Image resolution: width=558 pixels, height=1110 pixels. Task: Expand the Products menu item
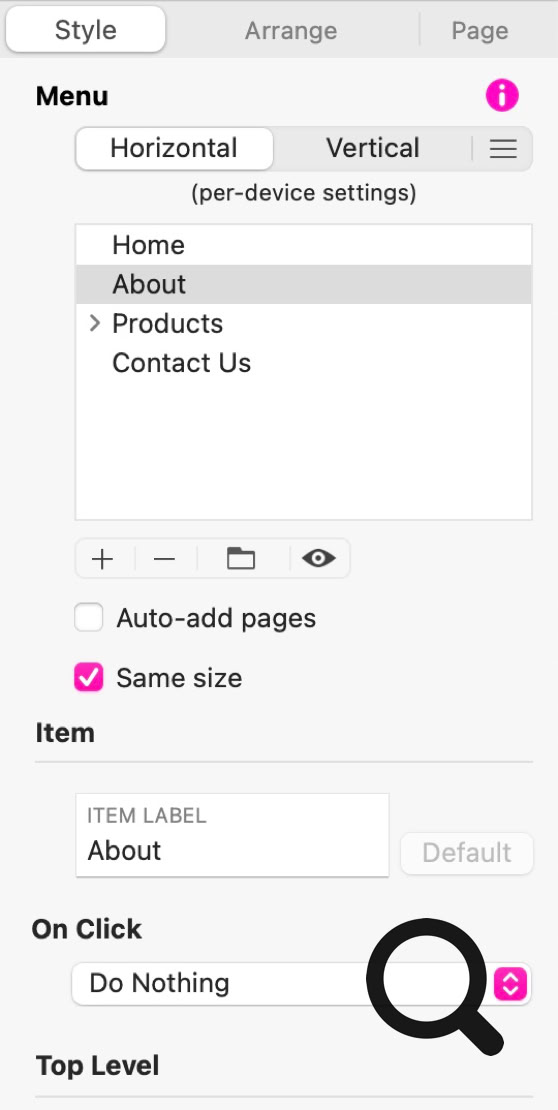94,324
